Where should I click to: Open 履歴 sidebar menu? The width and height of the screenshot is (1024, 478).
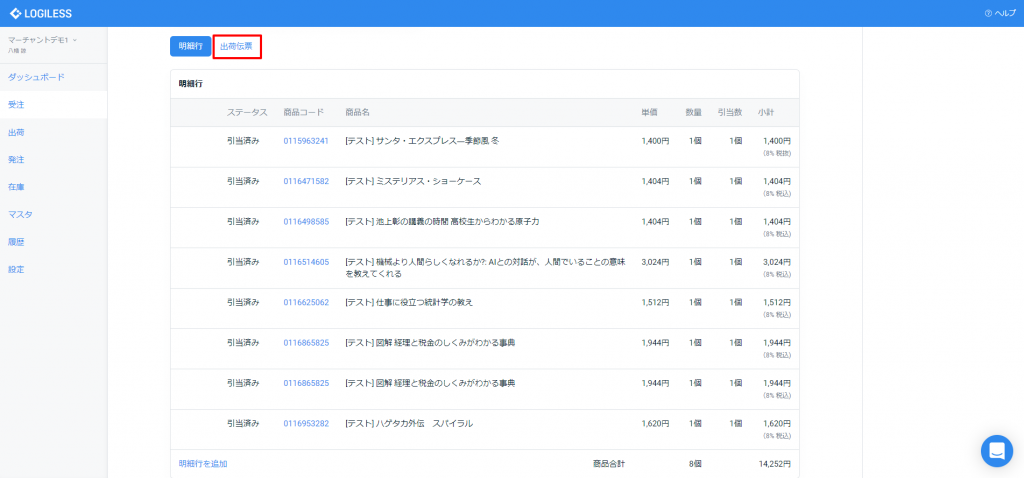[16, 242]
